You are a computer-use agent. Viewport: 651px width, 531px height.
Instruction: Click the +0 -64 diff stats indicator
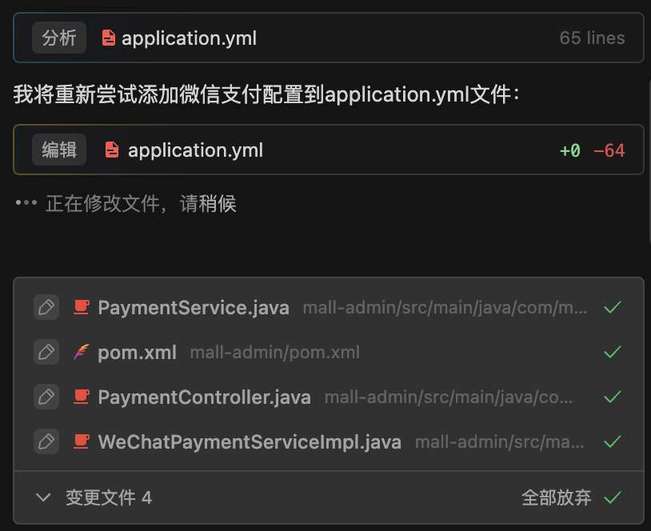click(x=592, y=150)
